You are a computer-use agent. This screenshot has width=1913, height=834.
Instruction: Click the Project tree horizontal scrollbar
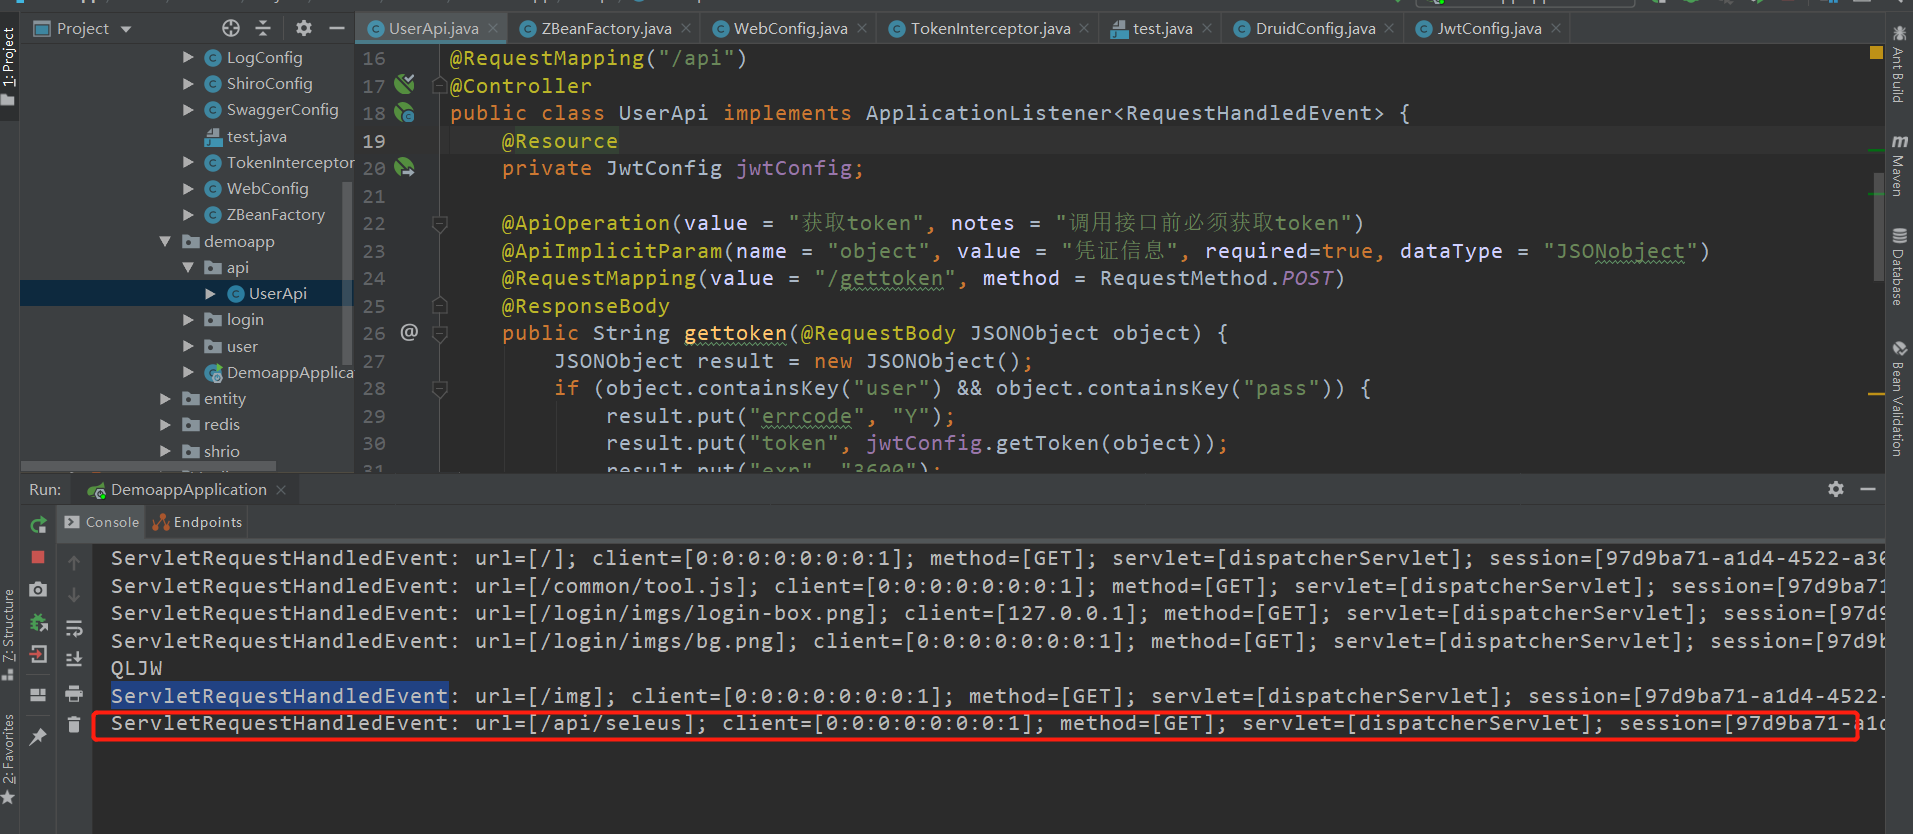pos(148,466)
